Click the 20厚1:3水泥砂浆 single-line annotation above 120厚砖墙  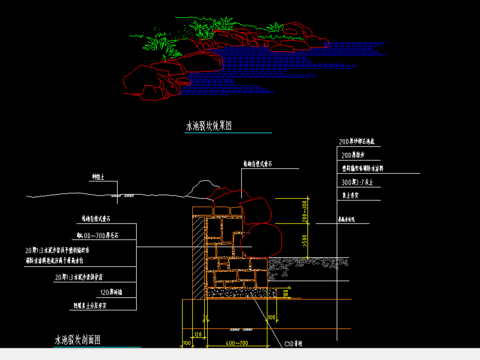point(79,277)
